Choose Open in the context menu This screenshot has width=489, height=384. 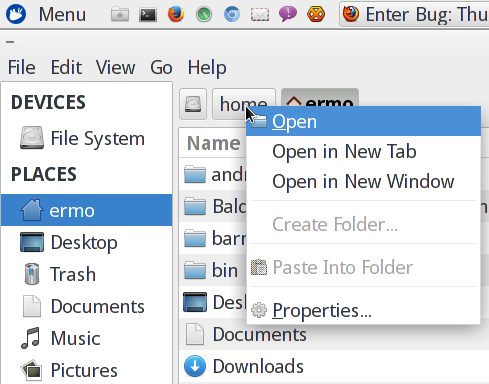(363, 121)
